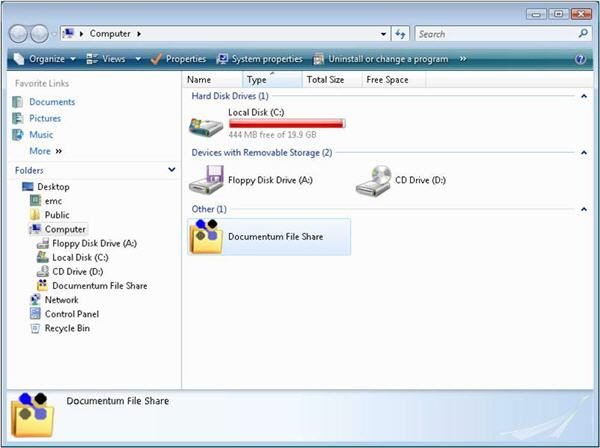
Task: Click the arrow after Computer in address bar
Action: [139, 34]
